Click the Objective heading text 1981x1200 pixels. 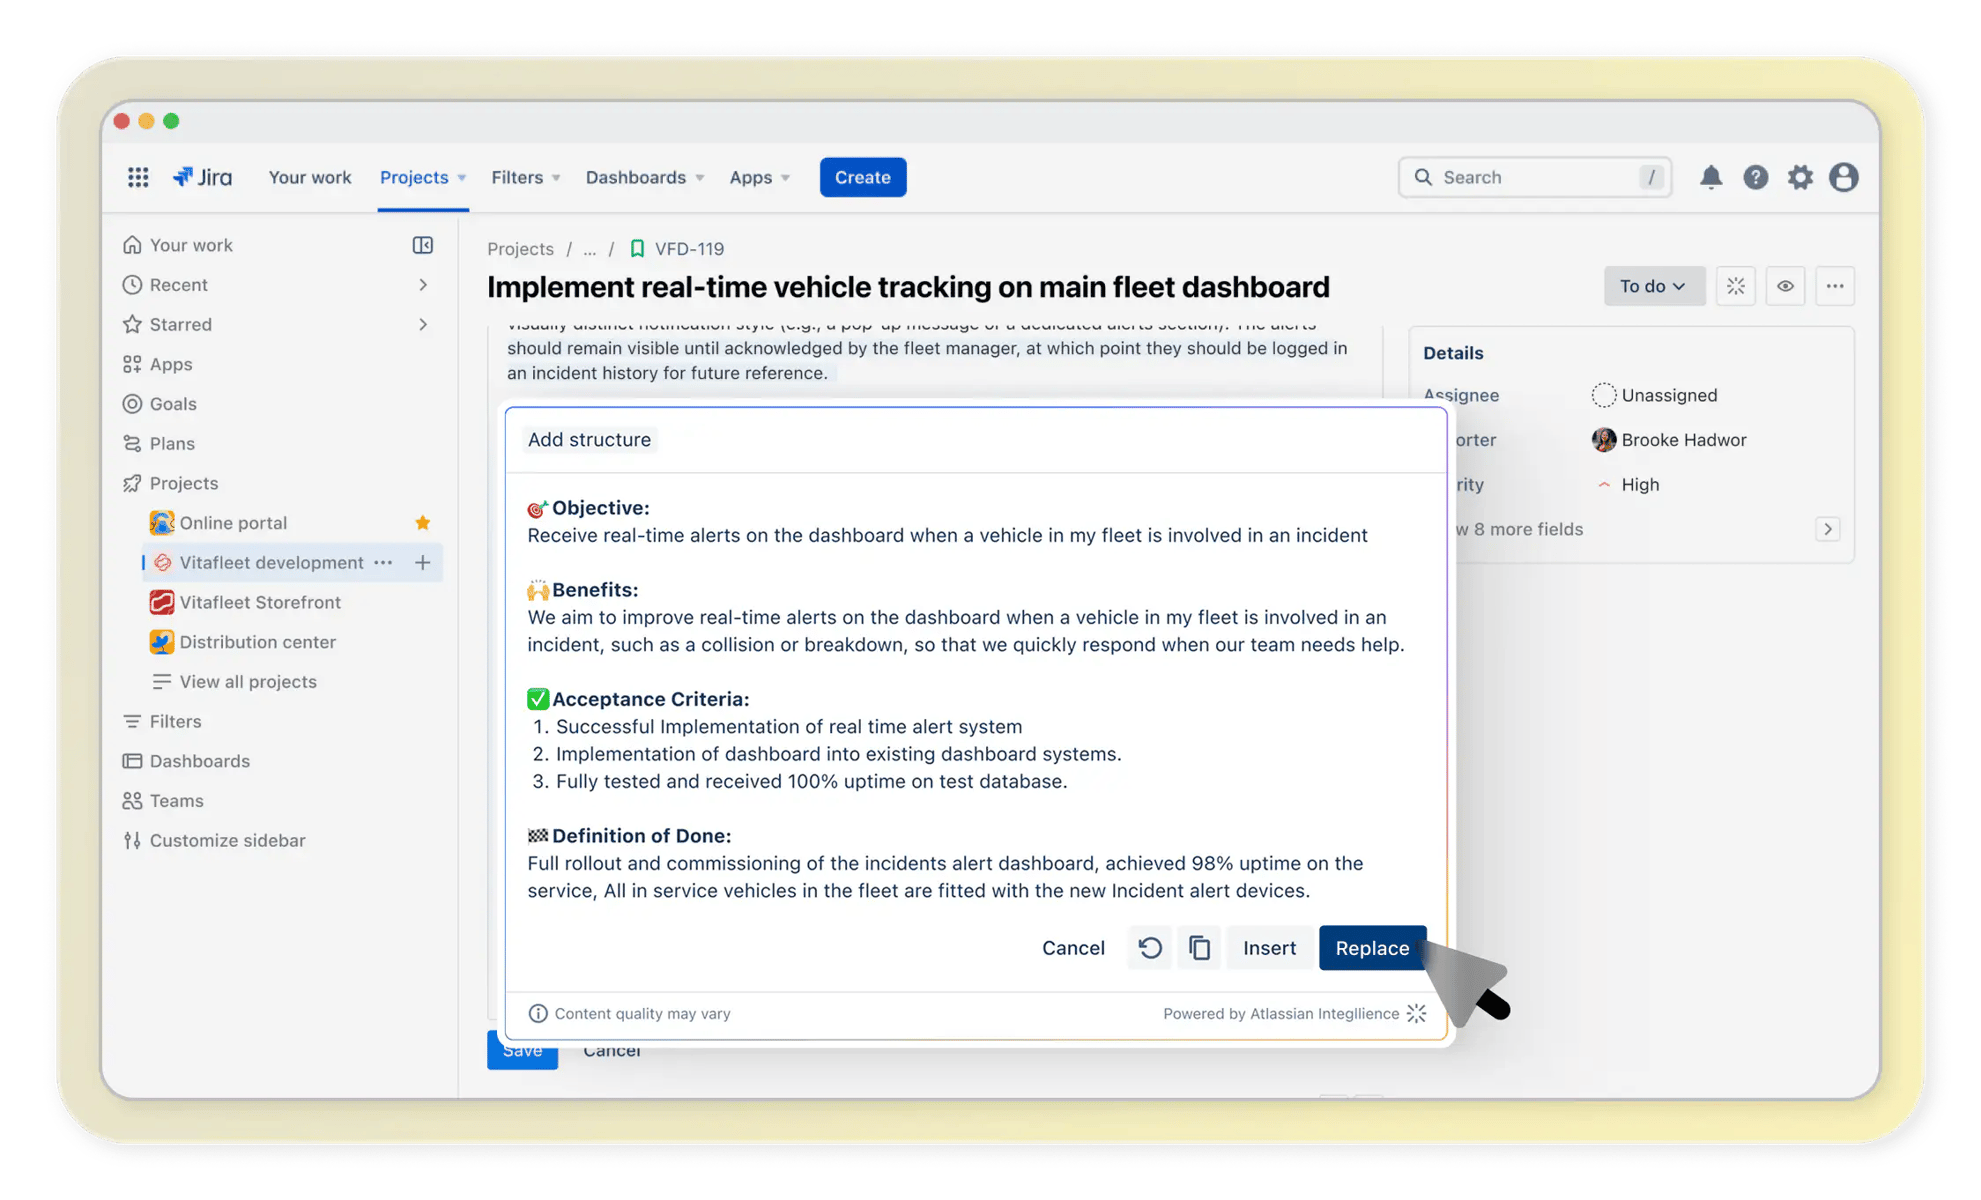click(x=601, y=508)
